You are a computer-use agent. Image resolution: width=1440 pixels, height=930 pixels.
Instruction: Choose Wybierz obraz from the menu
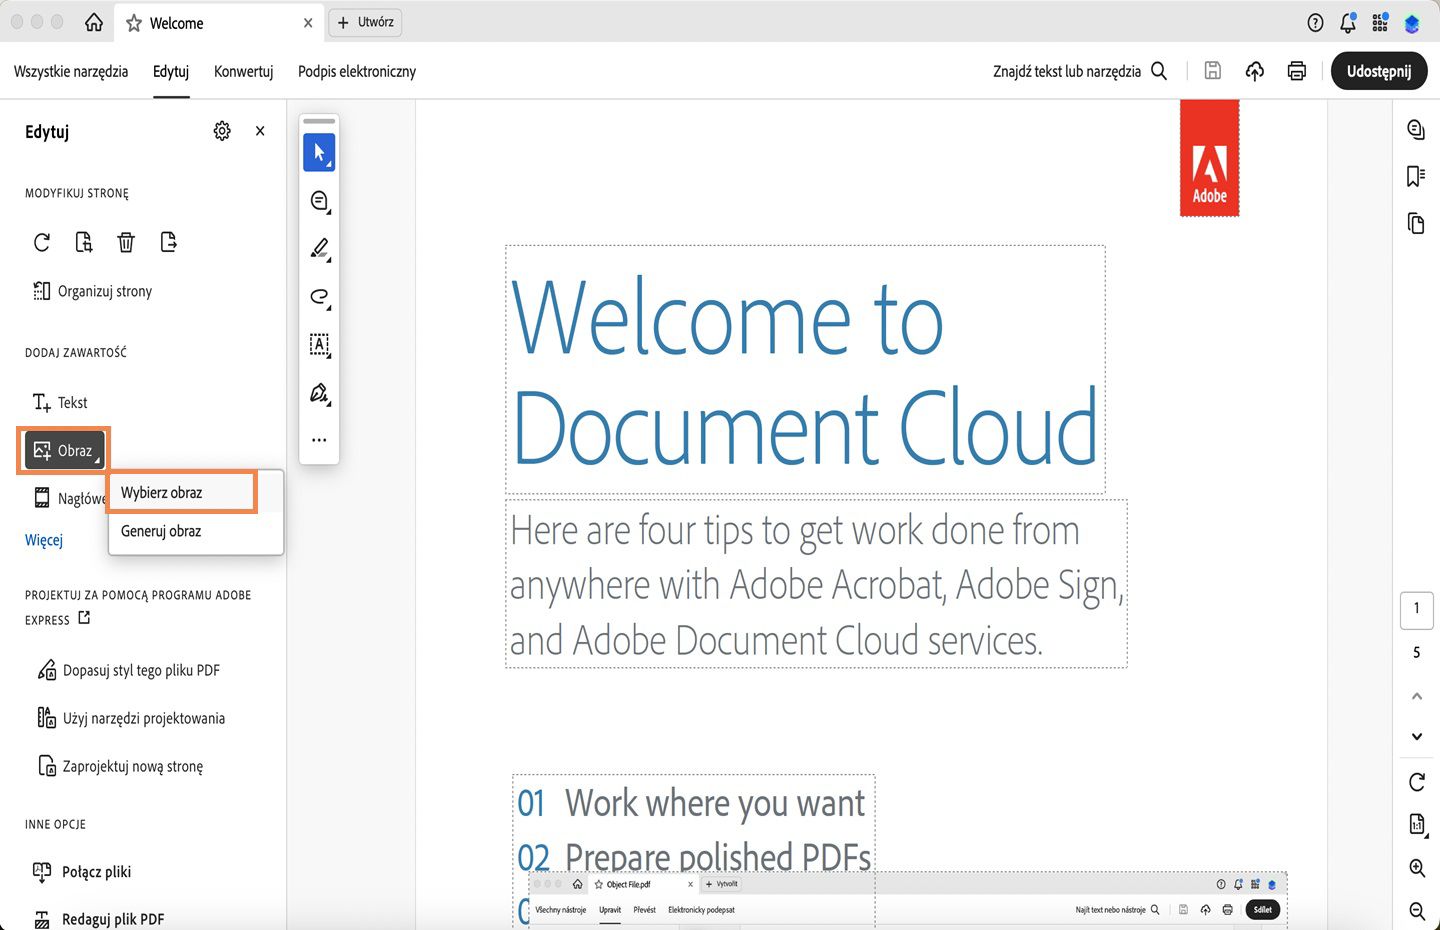coord(161,492)
